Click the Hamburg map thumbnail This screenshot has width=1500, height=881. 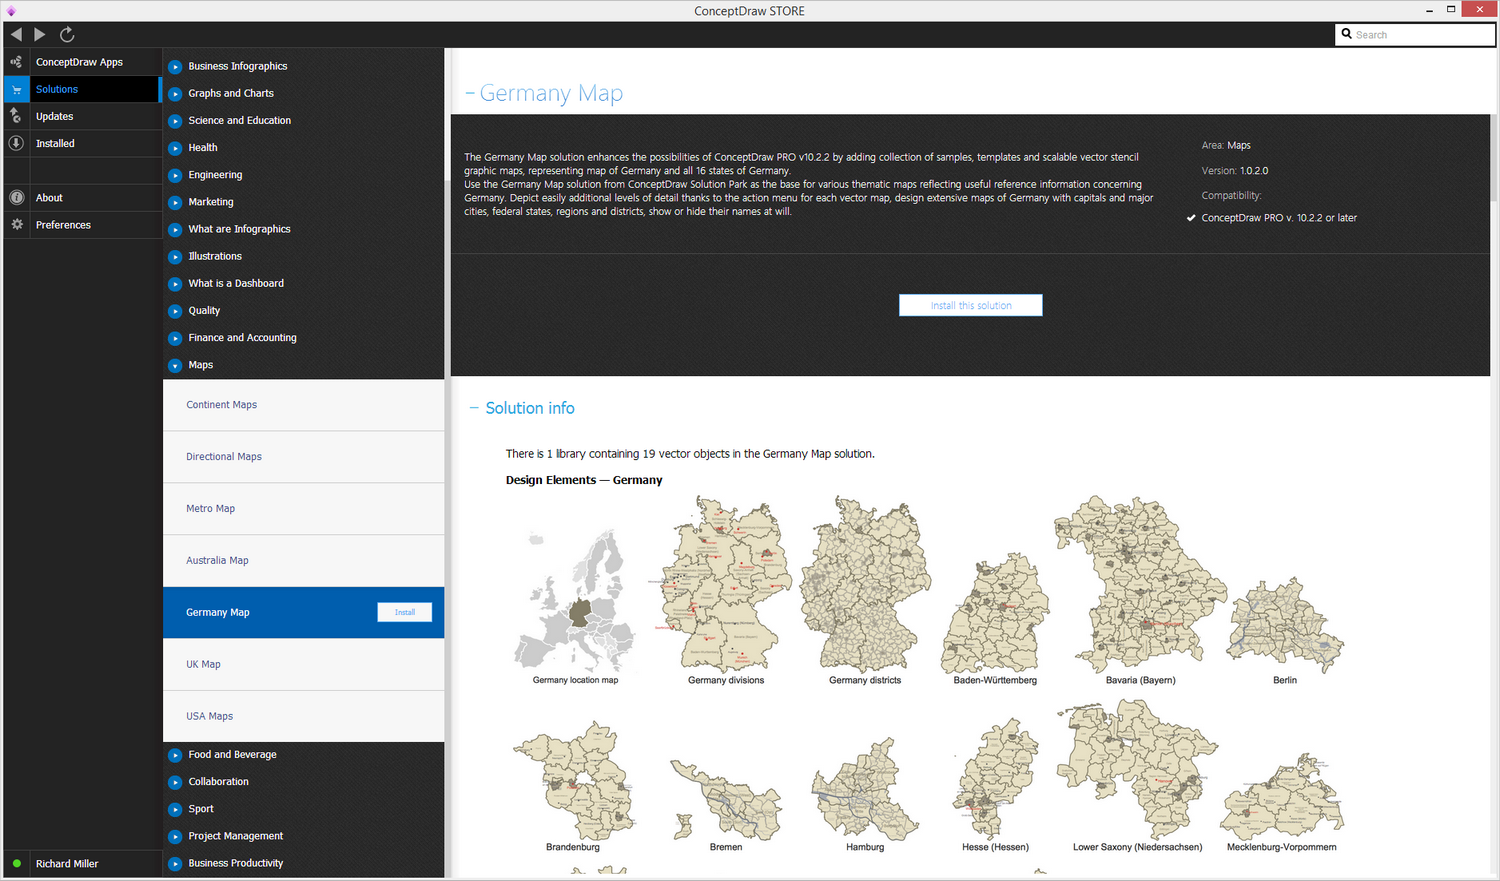(x=865, y=790)
